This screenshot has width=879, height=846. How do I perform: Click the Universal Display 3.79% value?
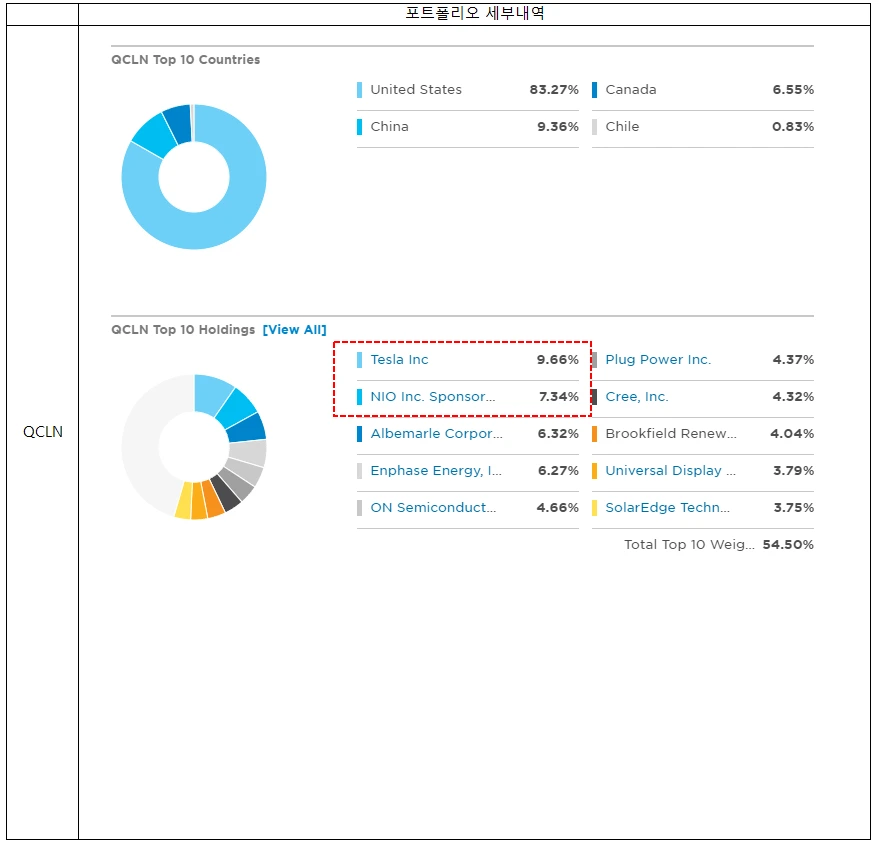pyautogui.click(x=794, y=470)
